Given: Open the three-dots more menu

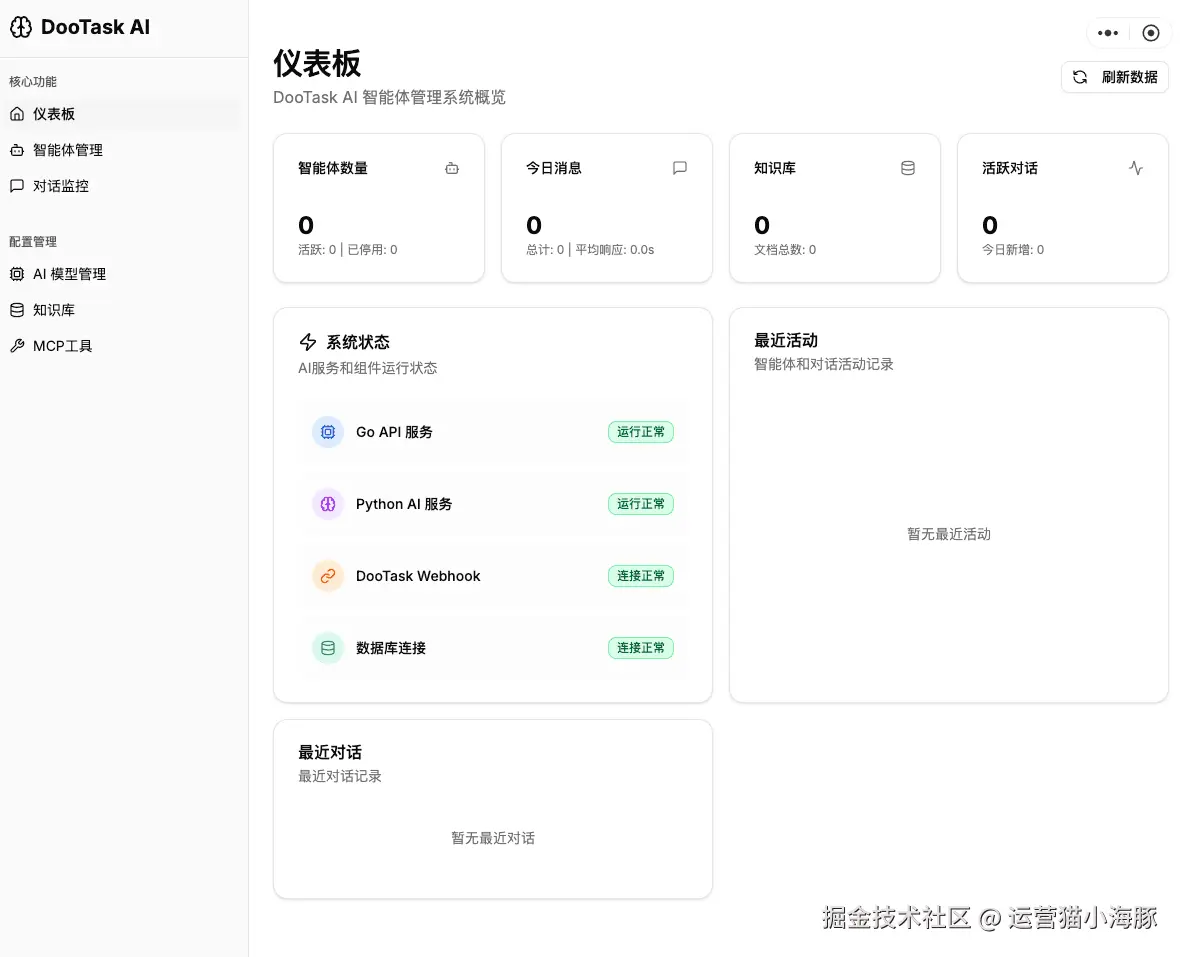Looking at the screenshot, I should (1108, 33).
